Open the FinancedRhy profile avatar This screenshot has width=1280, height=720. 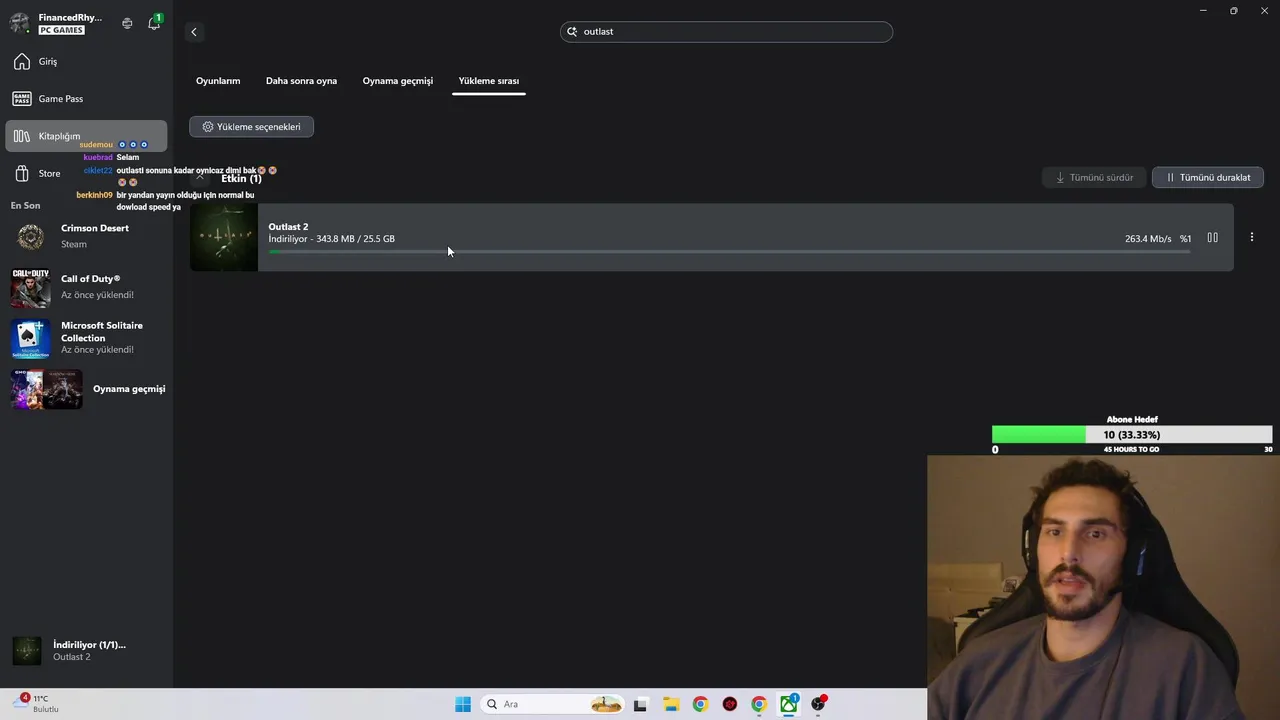point(20,23)
